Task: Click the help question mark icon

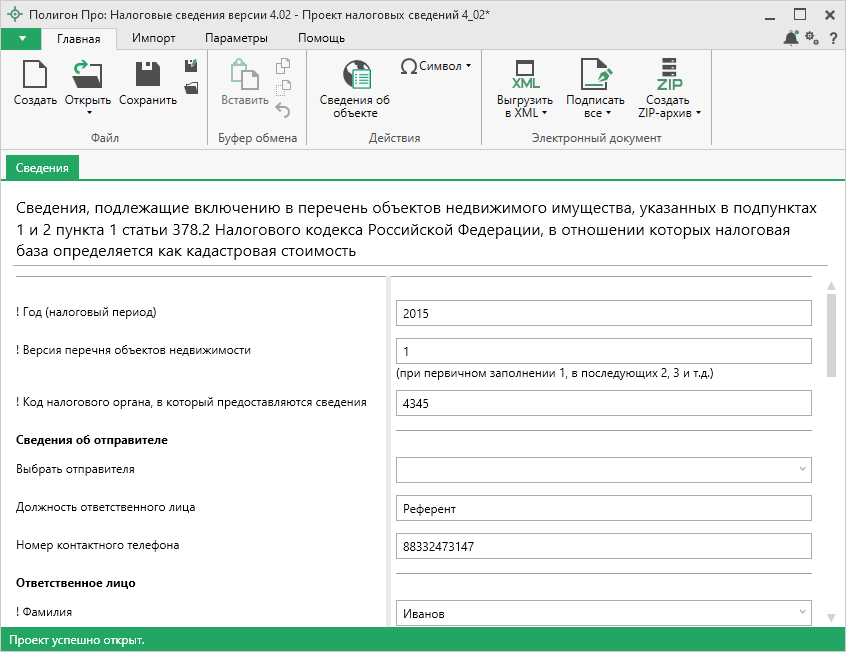Action: 830,38
